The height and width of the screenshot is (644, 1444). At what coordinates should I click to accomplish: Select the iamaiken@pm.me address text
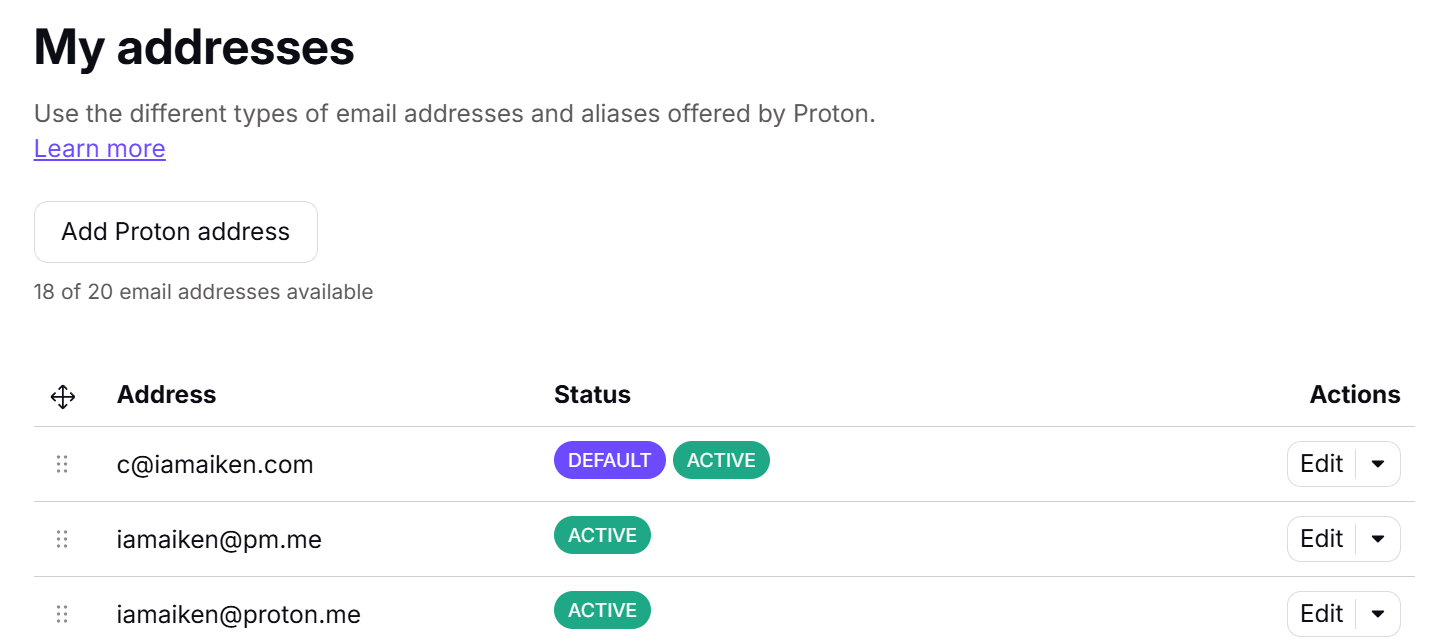pyautogui.click(x=219, y=540)
